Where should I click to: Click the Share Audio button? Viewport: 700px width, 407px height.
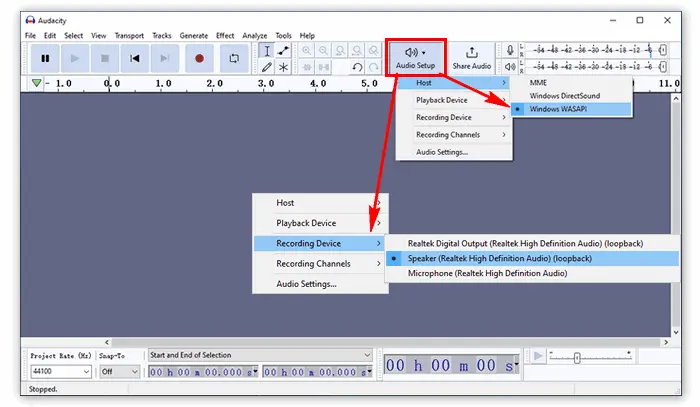[471, 58]
